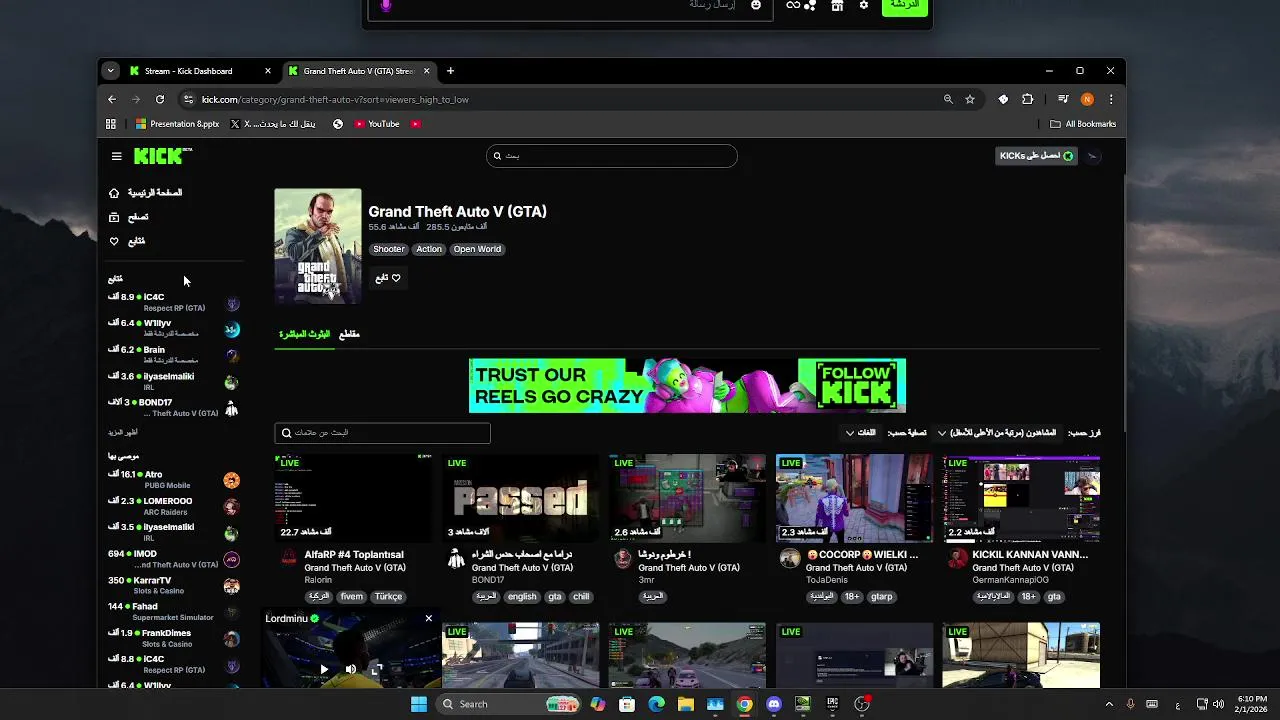Select the fivem tag
Screen dimensions: 1280x720
coord(352,596)
